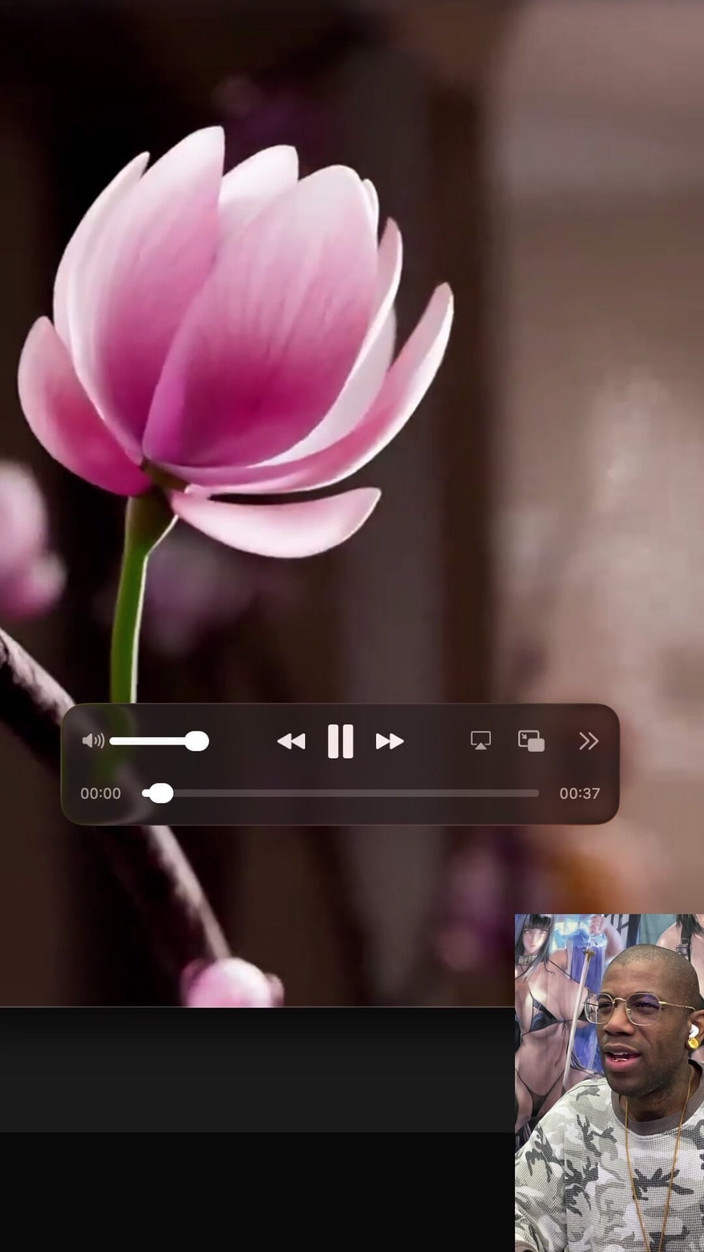Click the pink flower in the video
Screen dimensions: 704x1252
coord(240,330)
